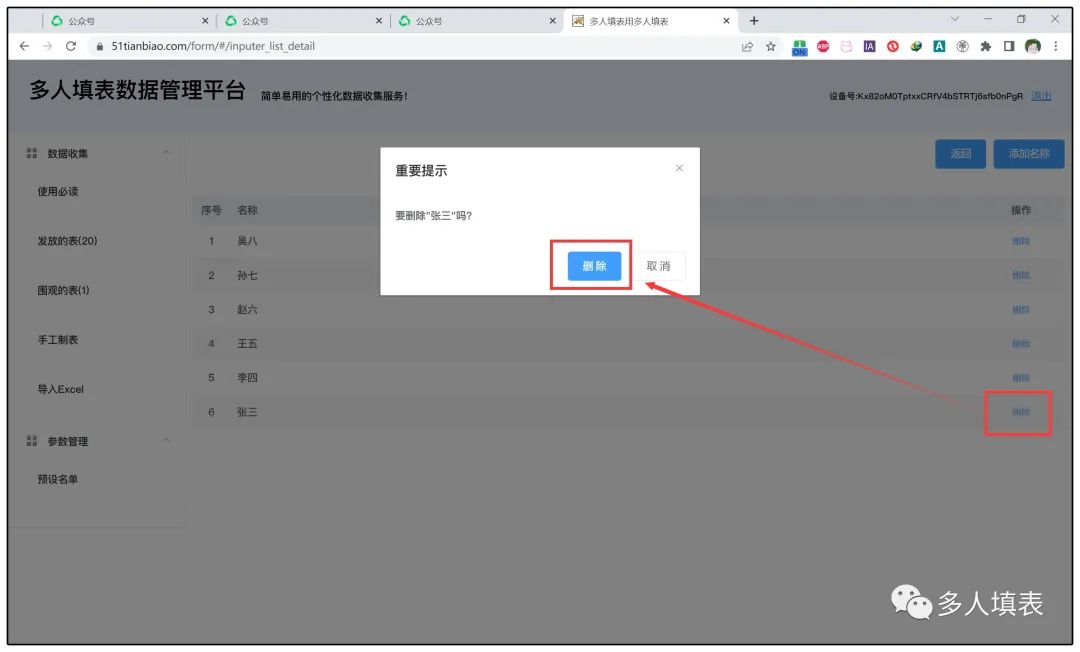Reload the page with the refresh icon
Viewport: 1080px width, 652px height.
point(70,46)
